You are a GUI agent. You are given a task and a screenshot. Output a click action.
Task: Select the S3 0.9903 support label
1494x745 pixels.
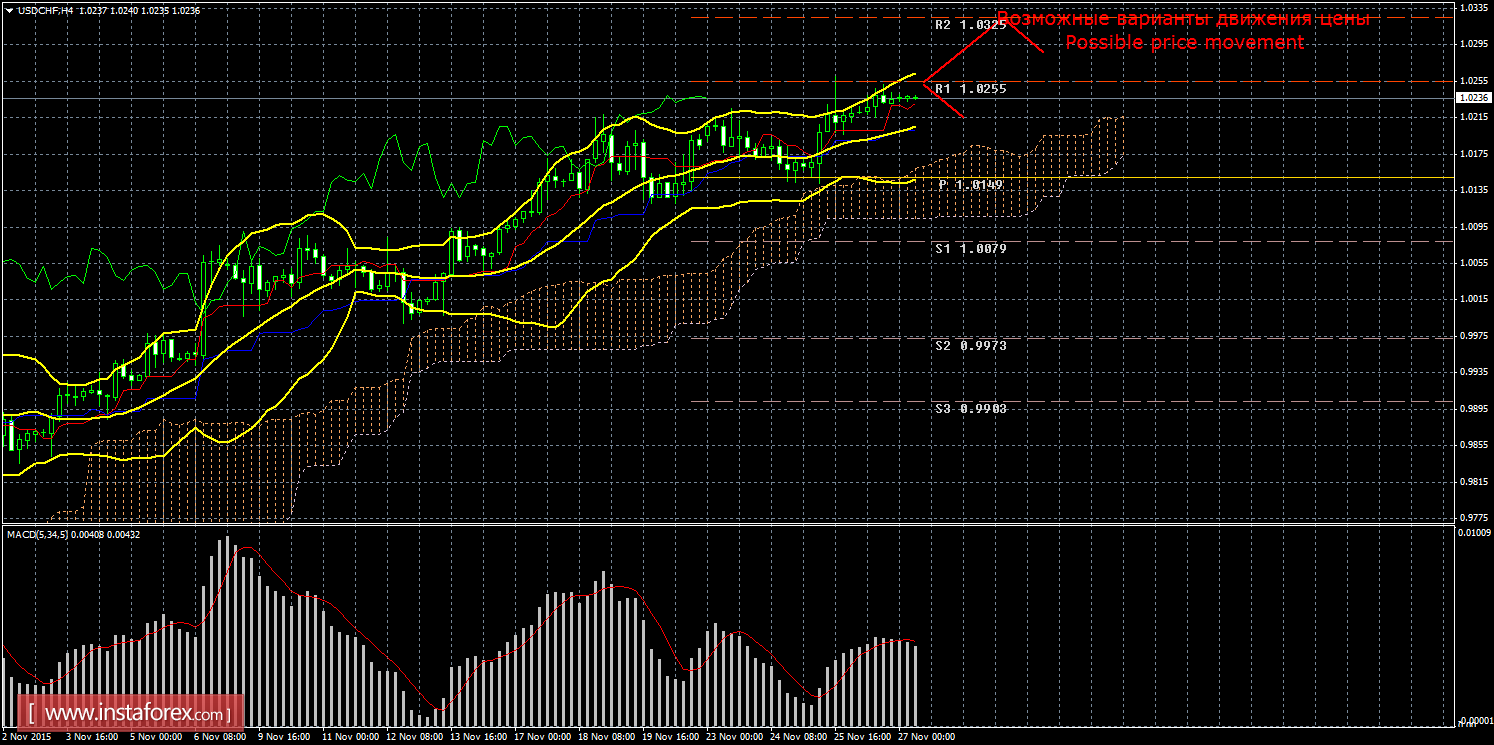pos(970,408)
